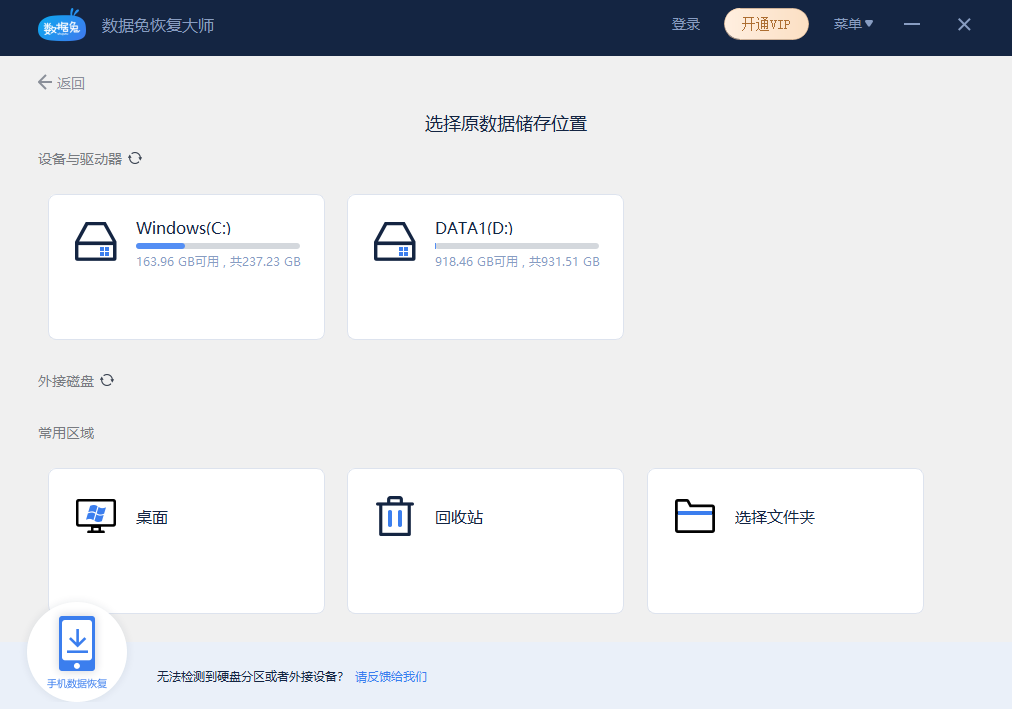Click the Windows(C:) usage progress bar
Screen dimensions: 1012x709
(x=217, y=245)
